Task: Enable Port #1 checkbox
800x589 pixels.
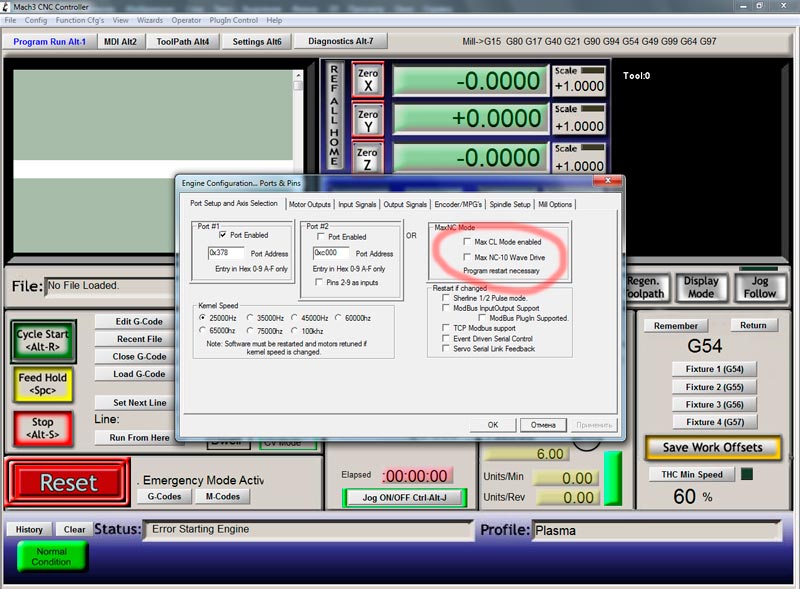Action: 222,235
